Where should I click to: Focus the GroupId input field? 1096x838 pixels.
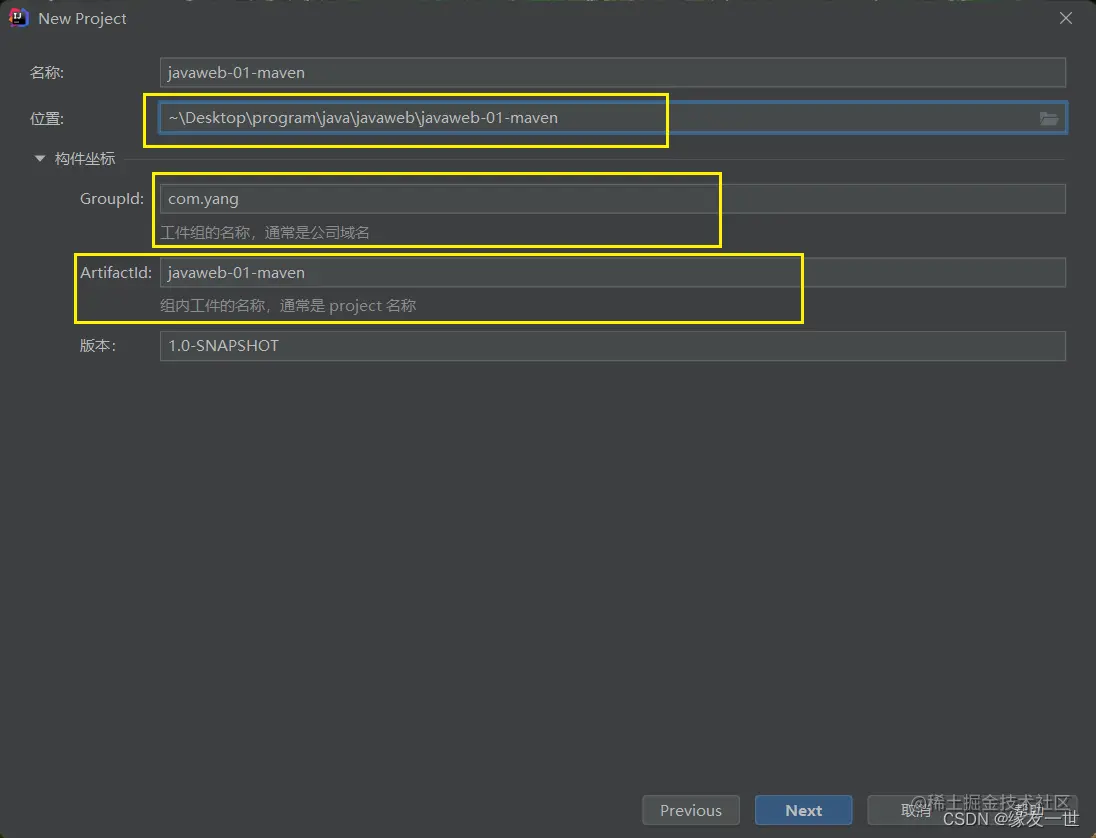coord(612,198)
